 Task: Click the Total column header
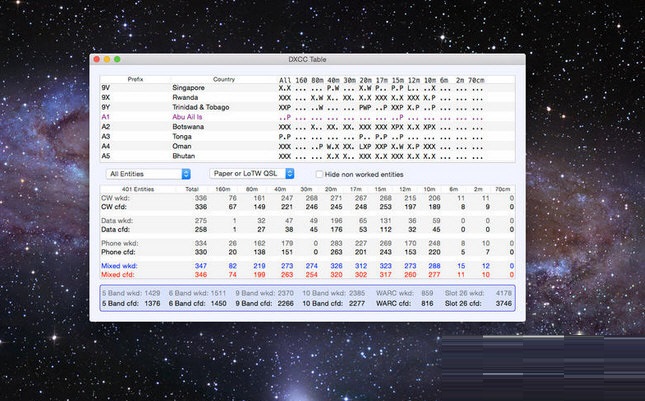192,189
